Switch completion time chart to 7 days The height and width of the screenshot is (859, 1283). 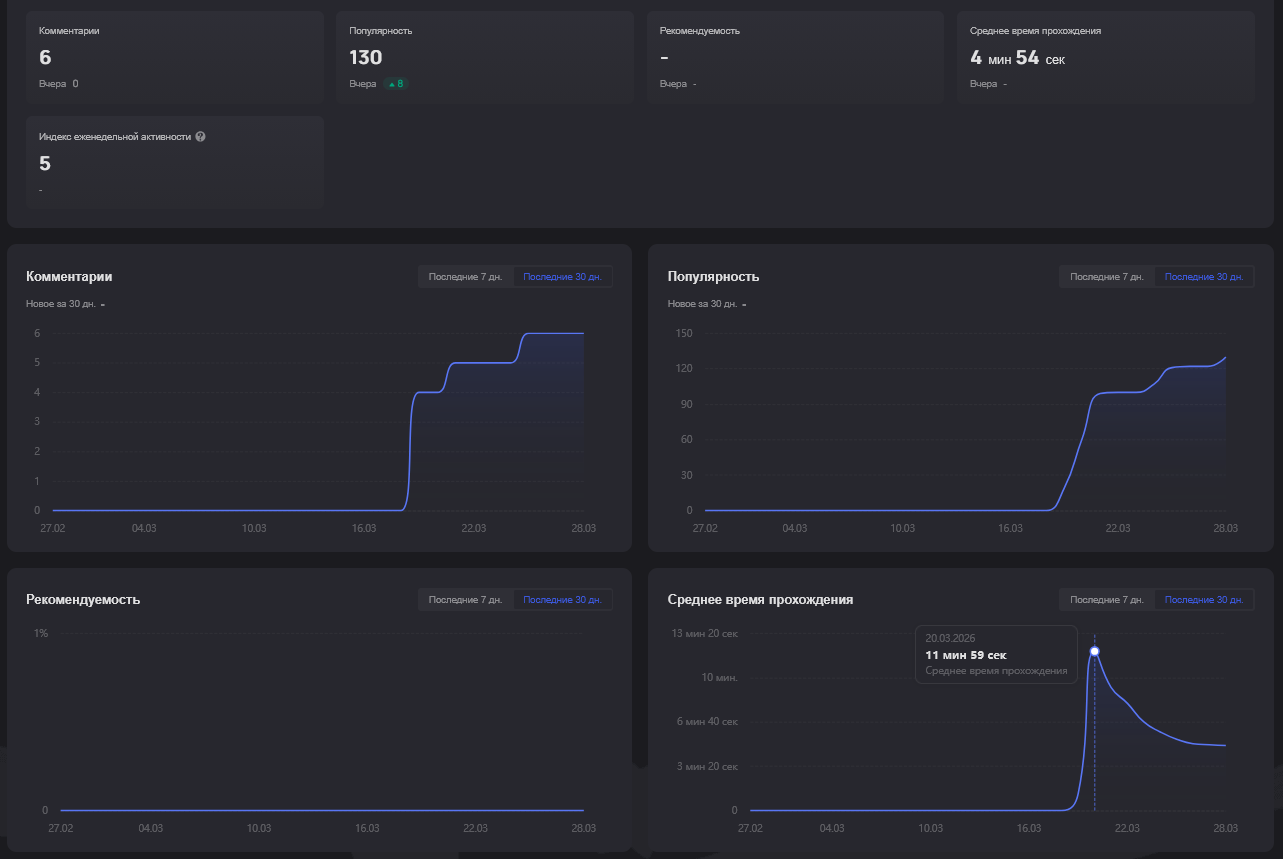1107,600
